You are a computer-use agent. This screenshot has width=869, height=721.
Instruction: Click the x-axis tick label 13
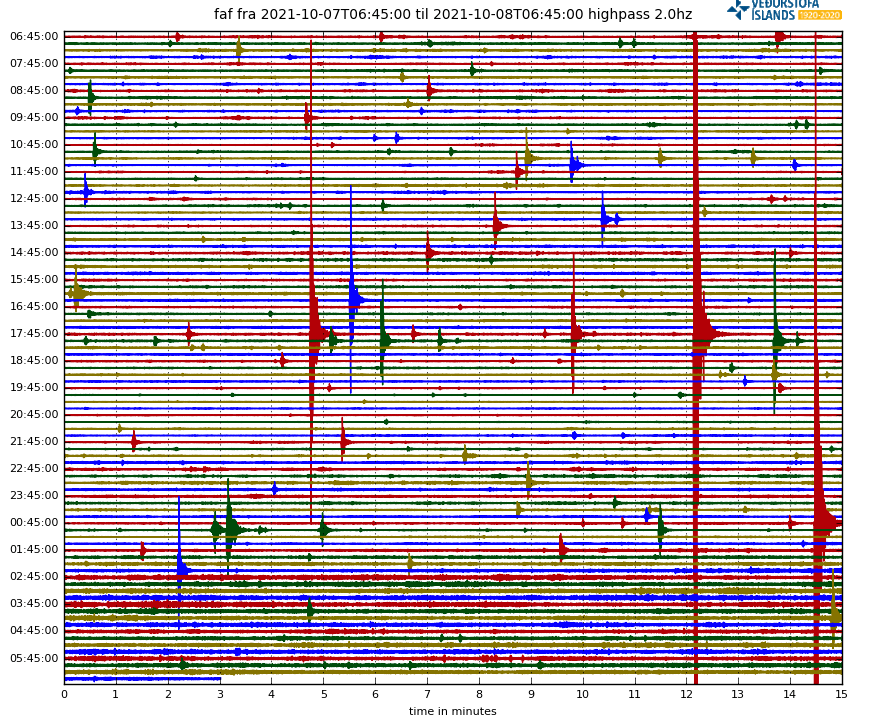[738, 694]
